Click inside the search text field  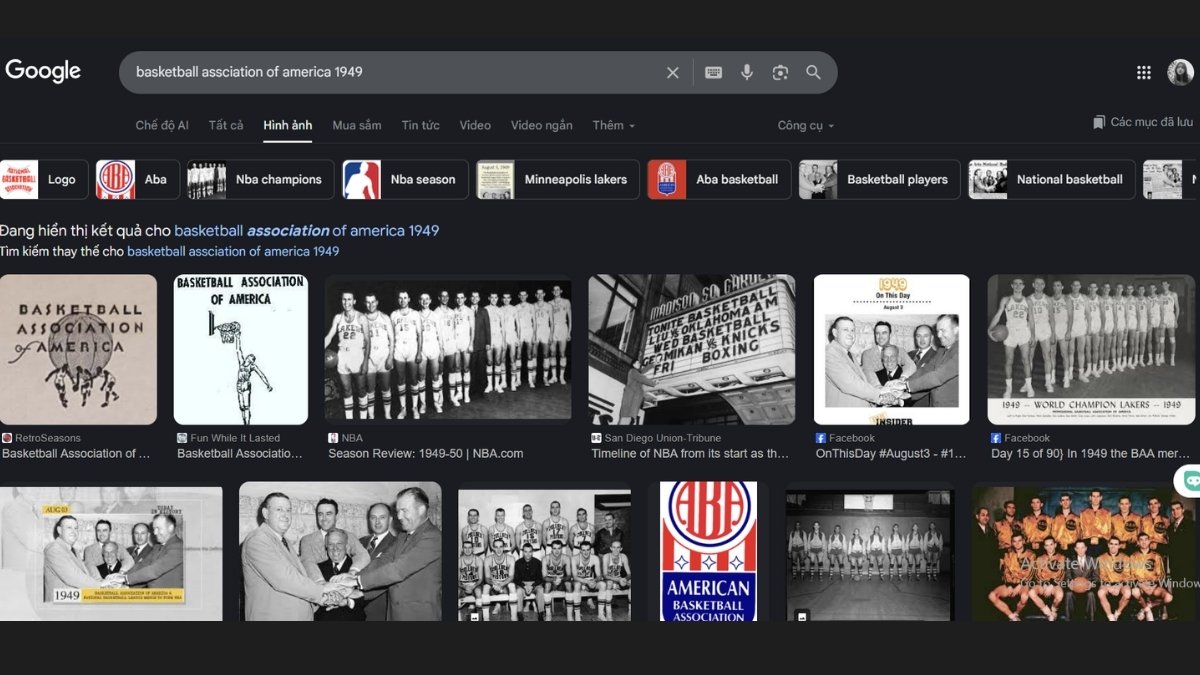390,73
